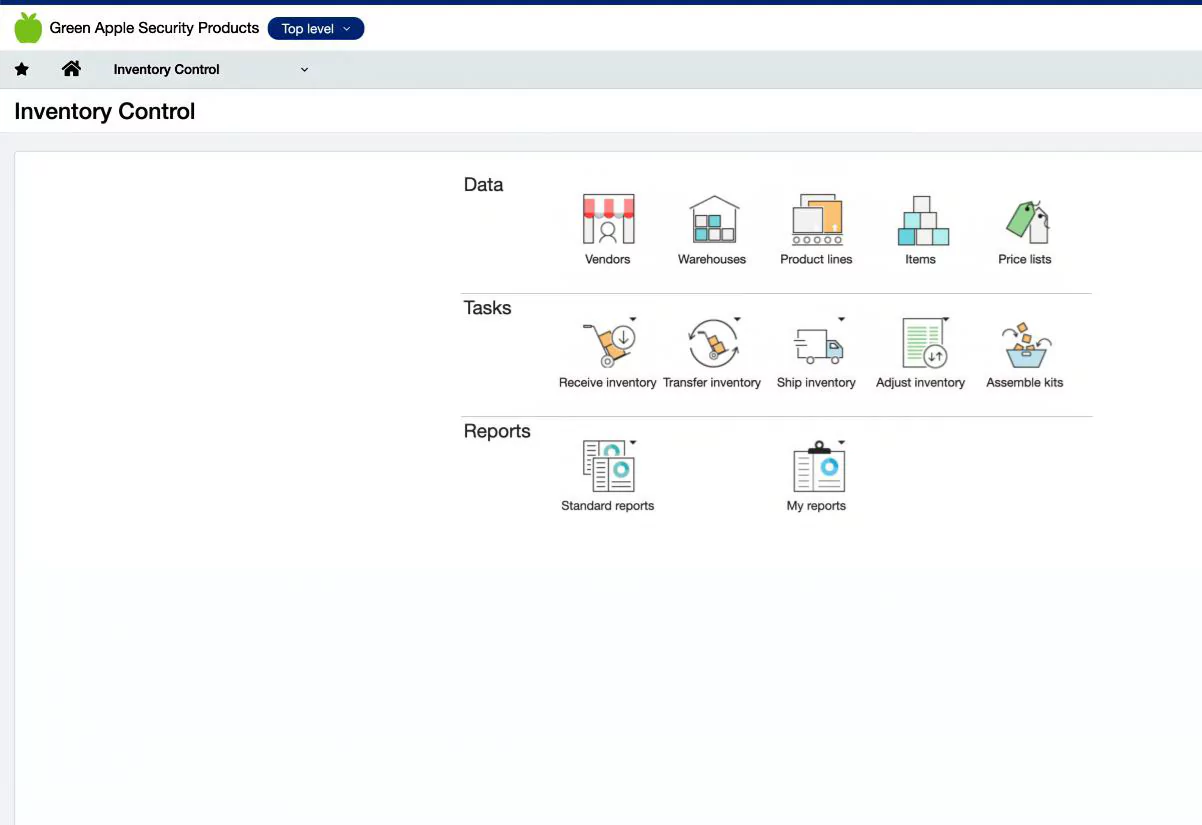The image size is (1202, 825).
Task: Open Favorites with the star icon
Action: [x=22, y=70]
